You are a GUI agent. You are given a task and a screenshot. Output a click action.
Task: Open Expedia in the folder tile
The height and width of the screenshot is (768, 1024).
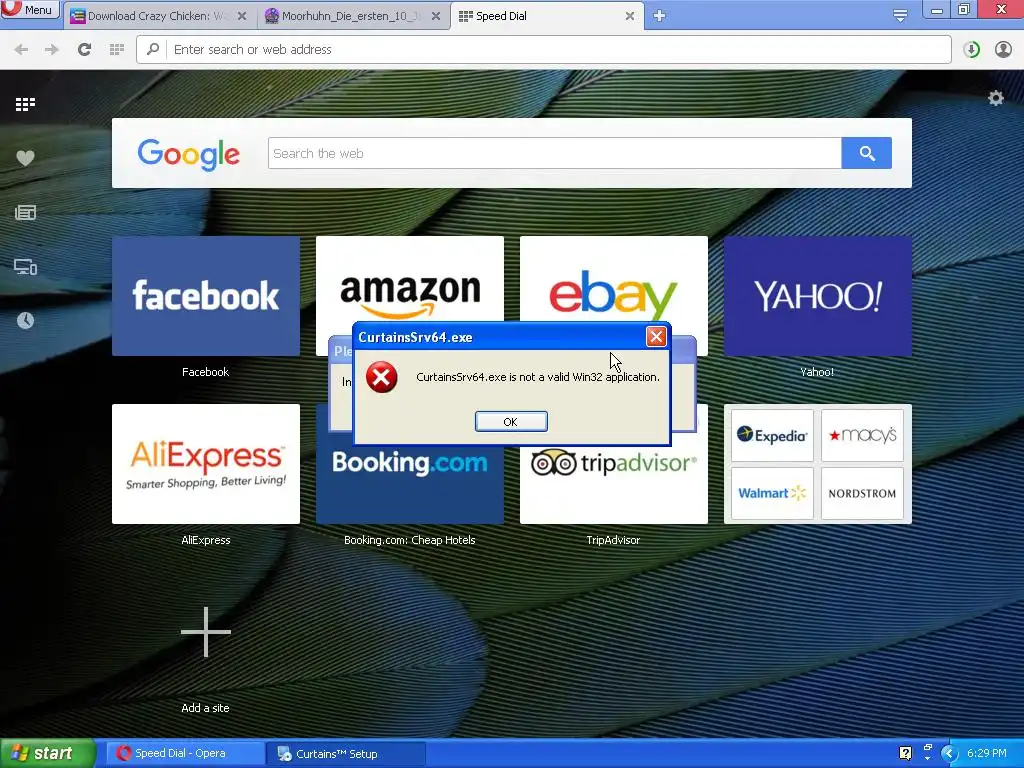tap(772, 436)
